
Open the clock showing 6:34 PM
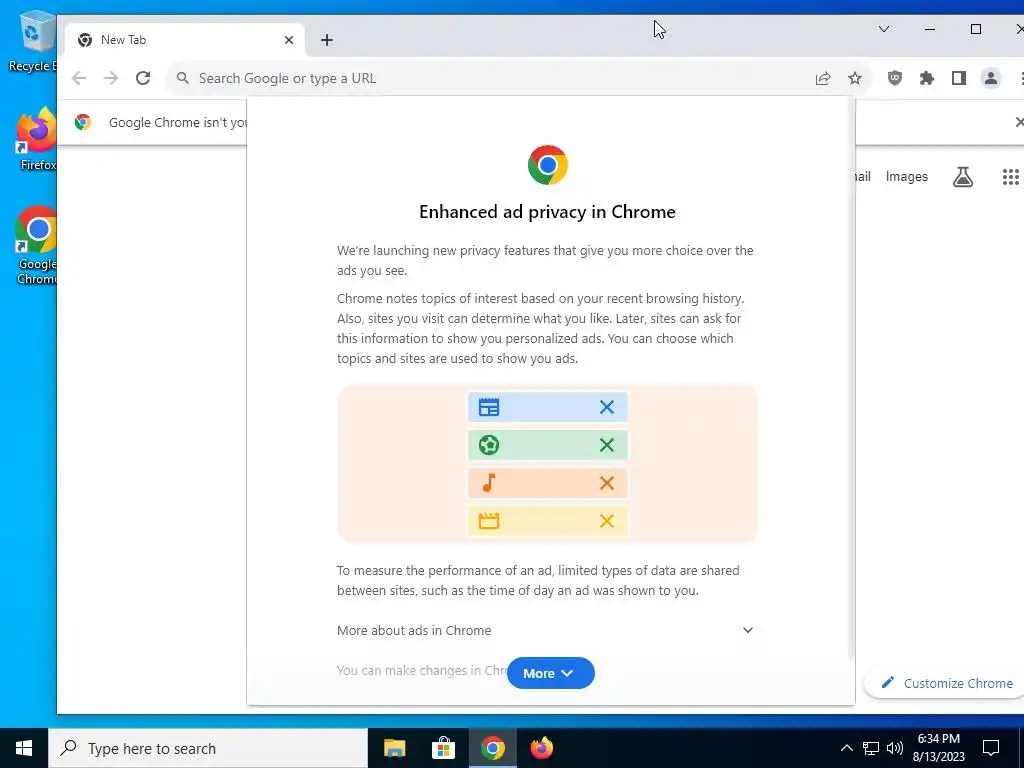click(938, 748)
